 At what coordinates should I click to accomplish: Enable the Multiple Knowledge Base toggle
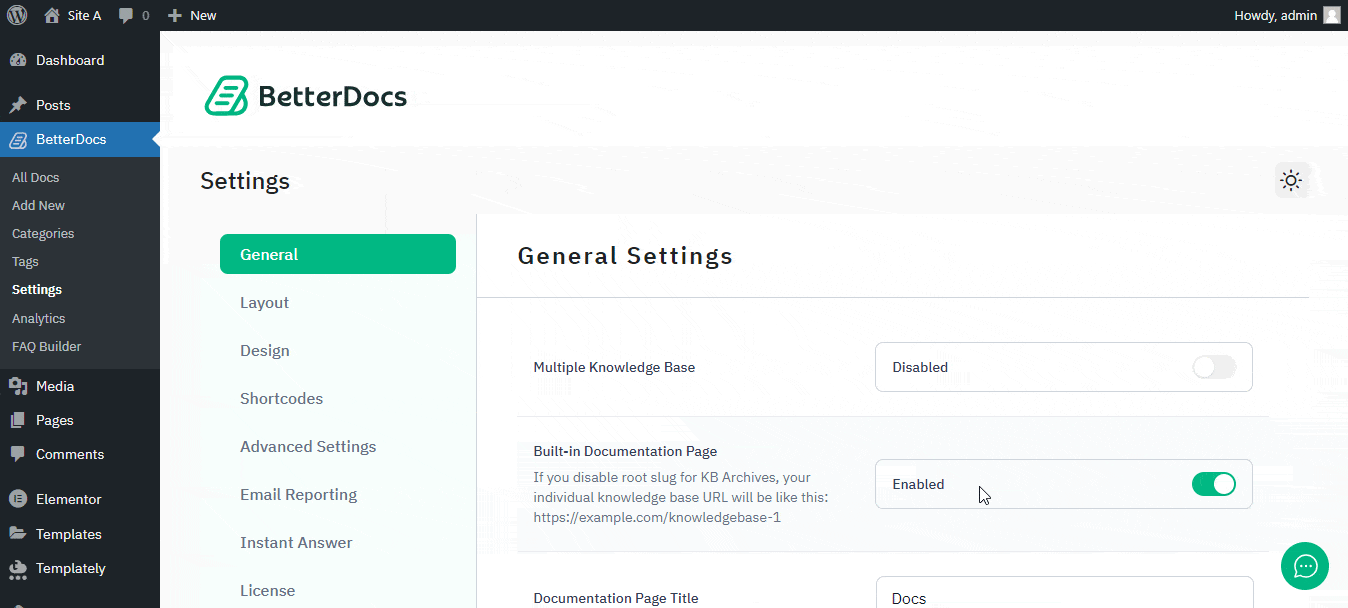coord(1213,367)
